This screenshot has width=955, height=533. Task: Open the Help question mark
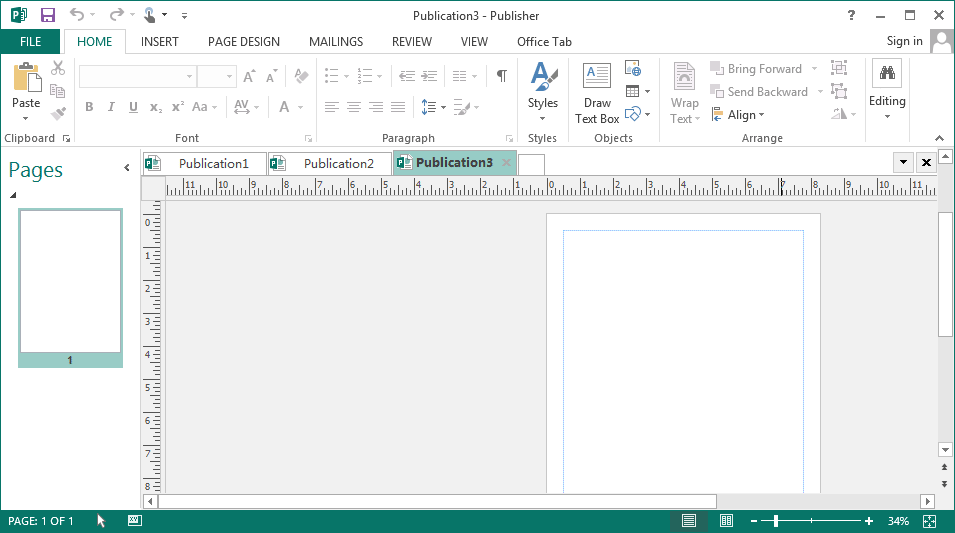click(851, 15)
